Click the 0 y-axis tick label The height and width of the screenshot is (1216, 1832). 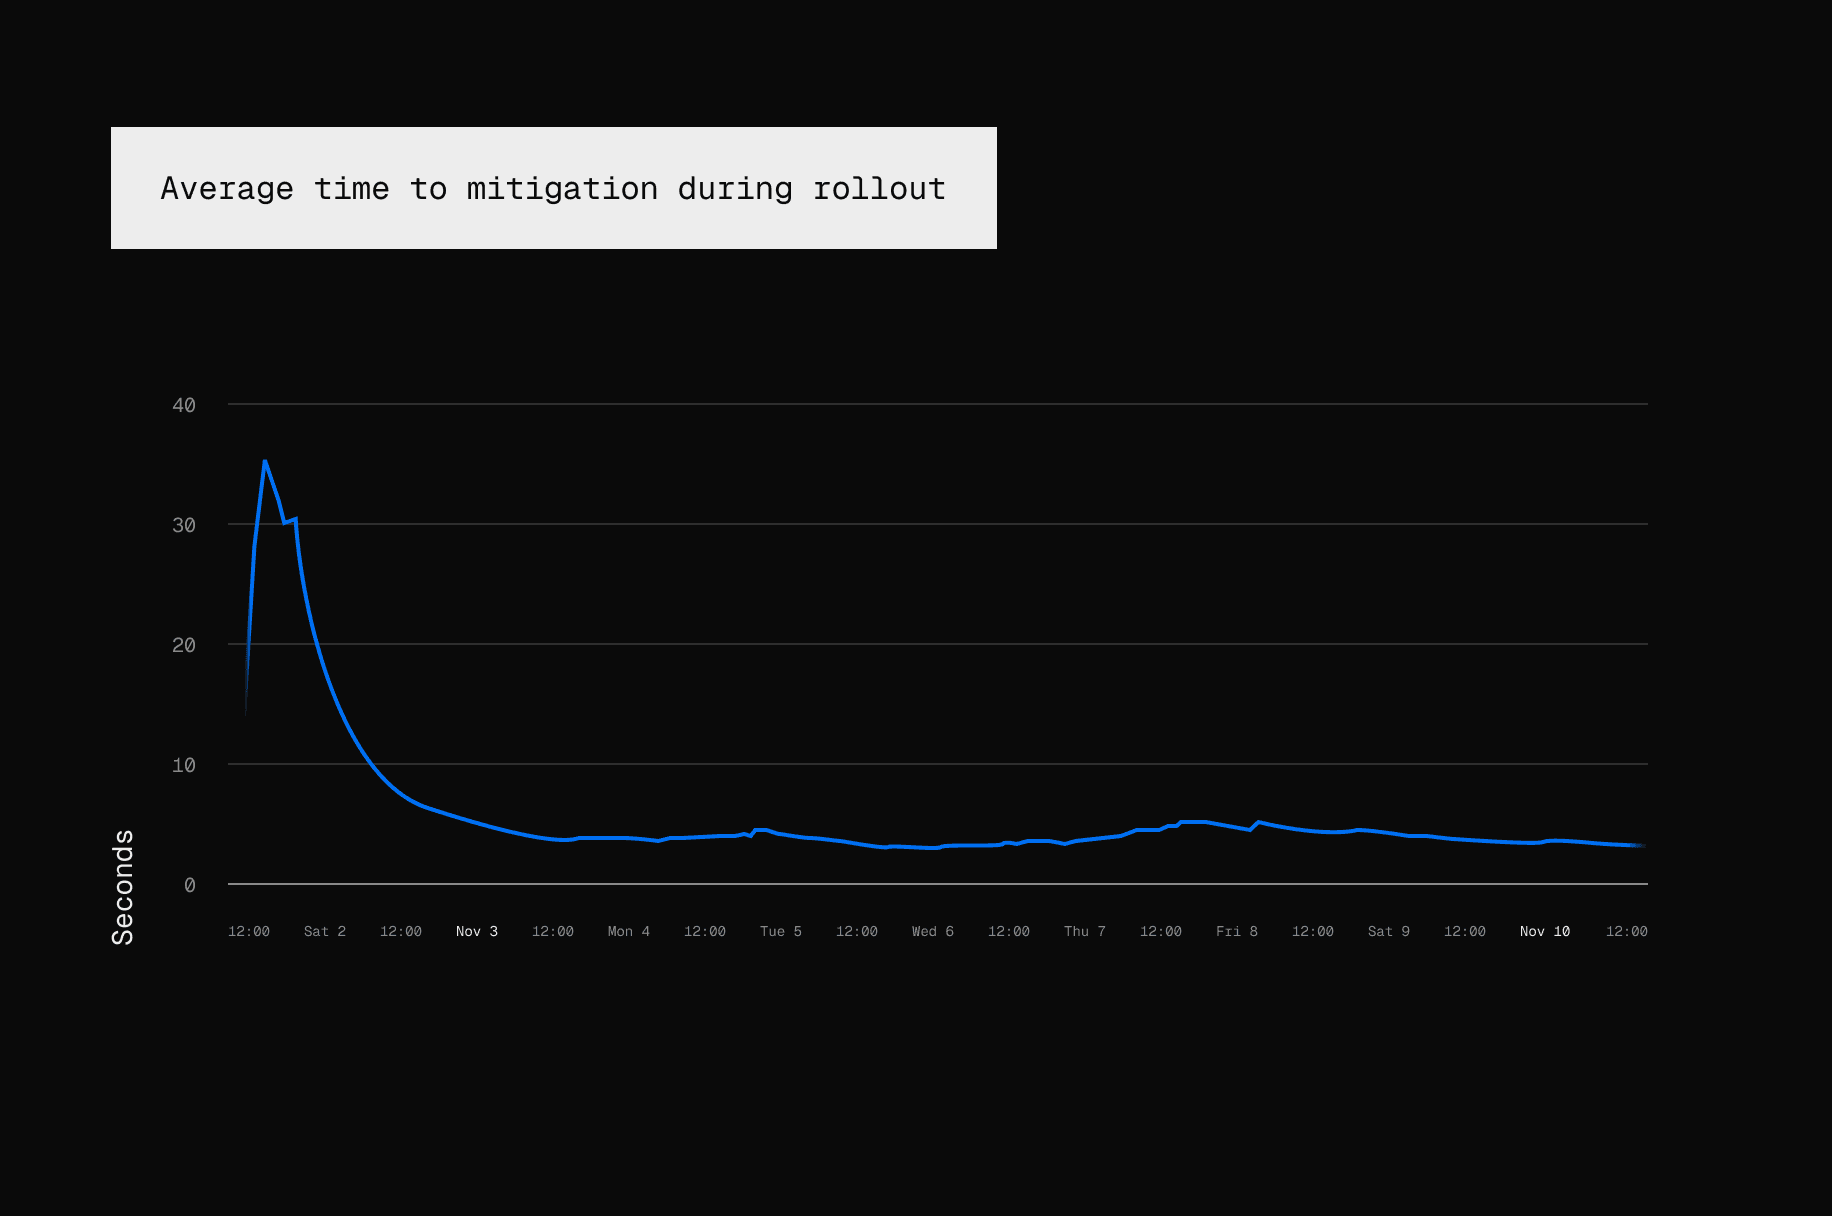coord(189,885)
